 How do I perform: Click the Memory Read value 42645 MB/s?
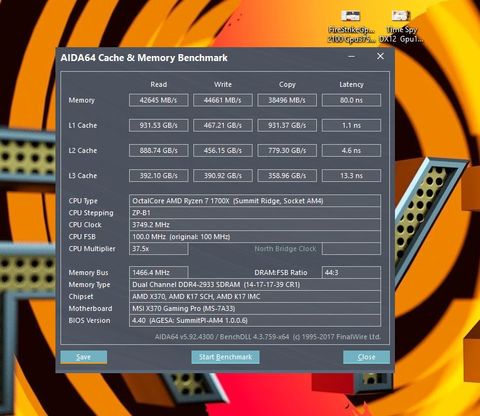point(159,100)
